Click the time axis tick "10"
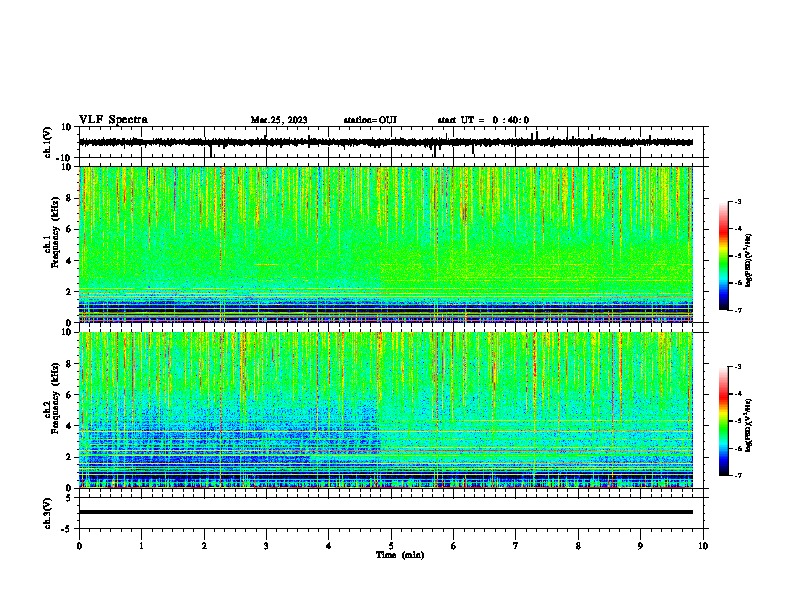Screen dimensions: 792x612 (703, 546)
